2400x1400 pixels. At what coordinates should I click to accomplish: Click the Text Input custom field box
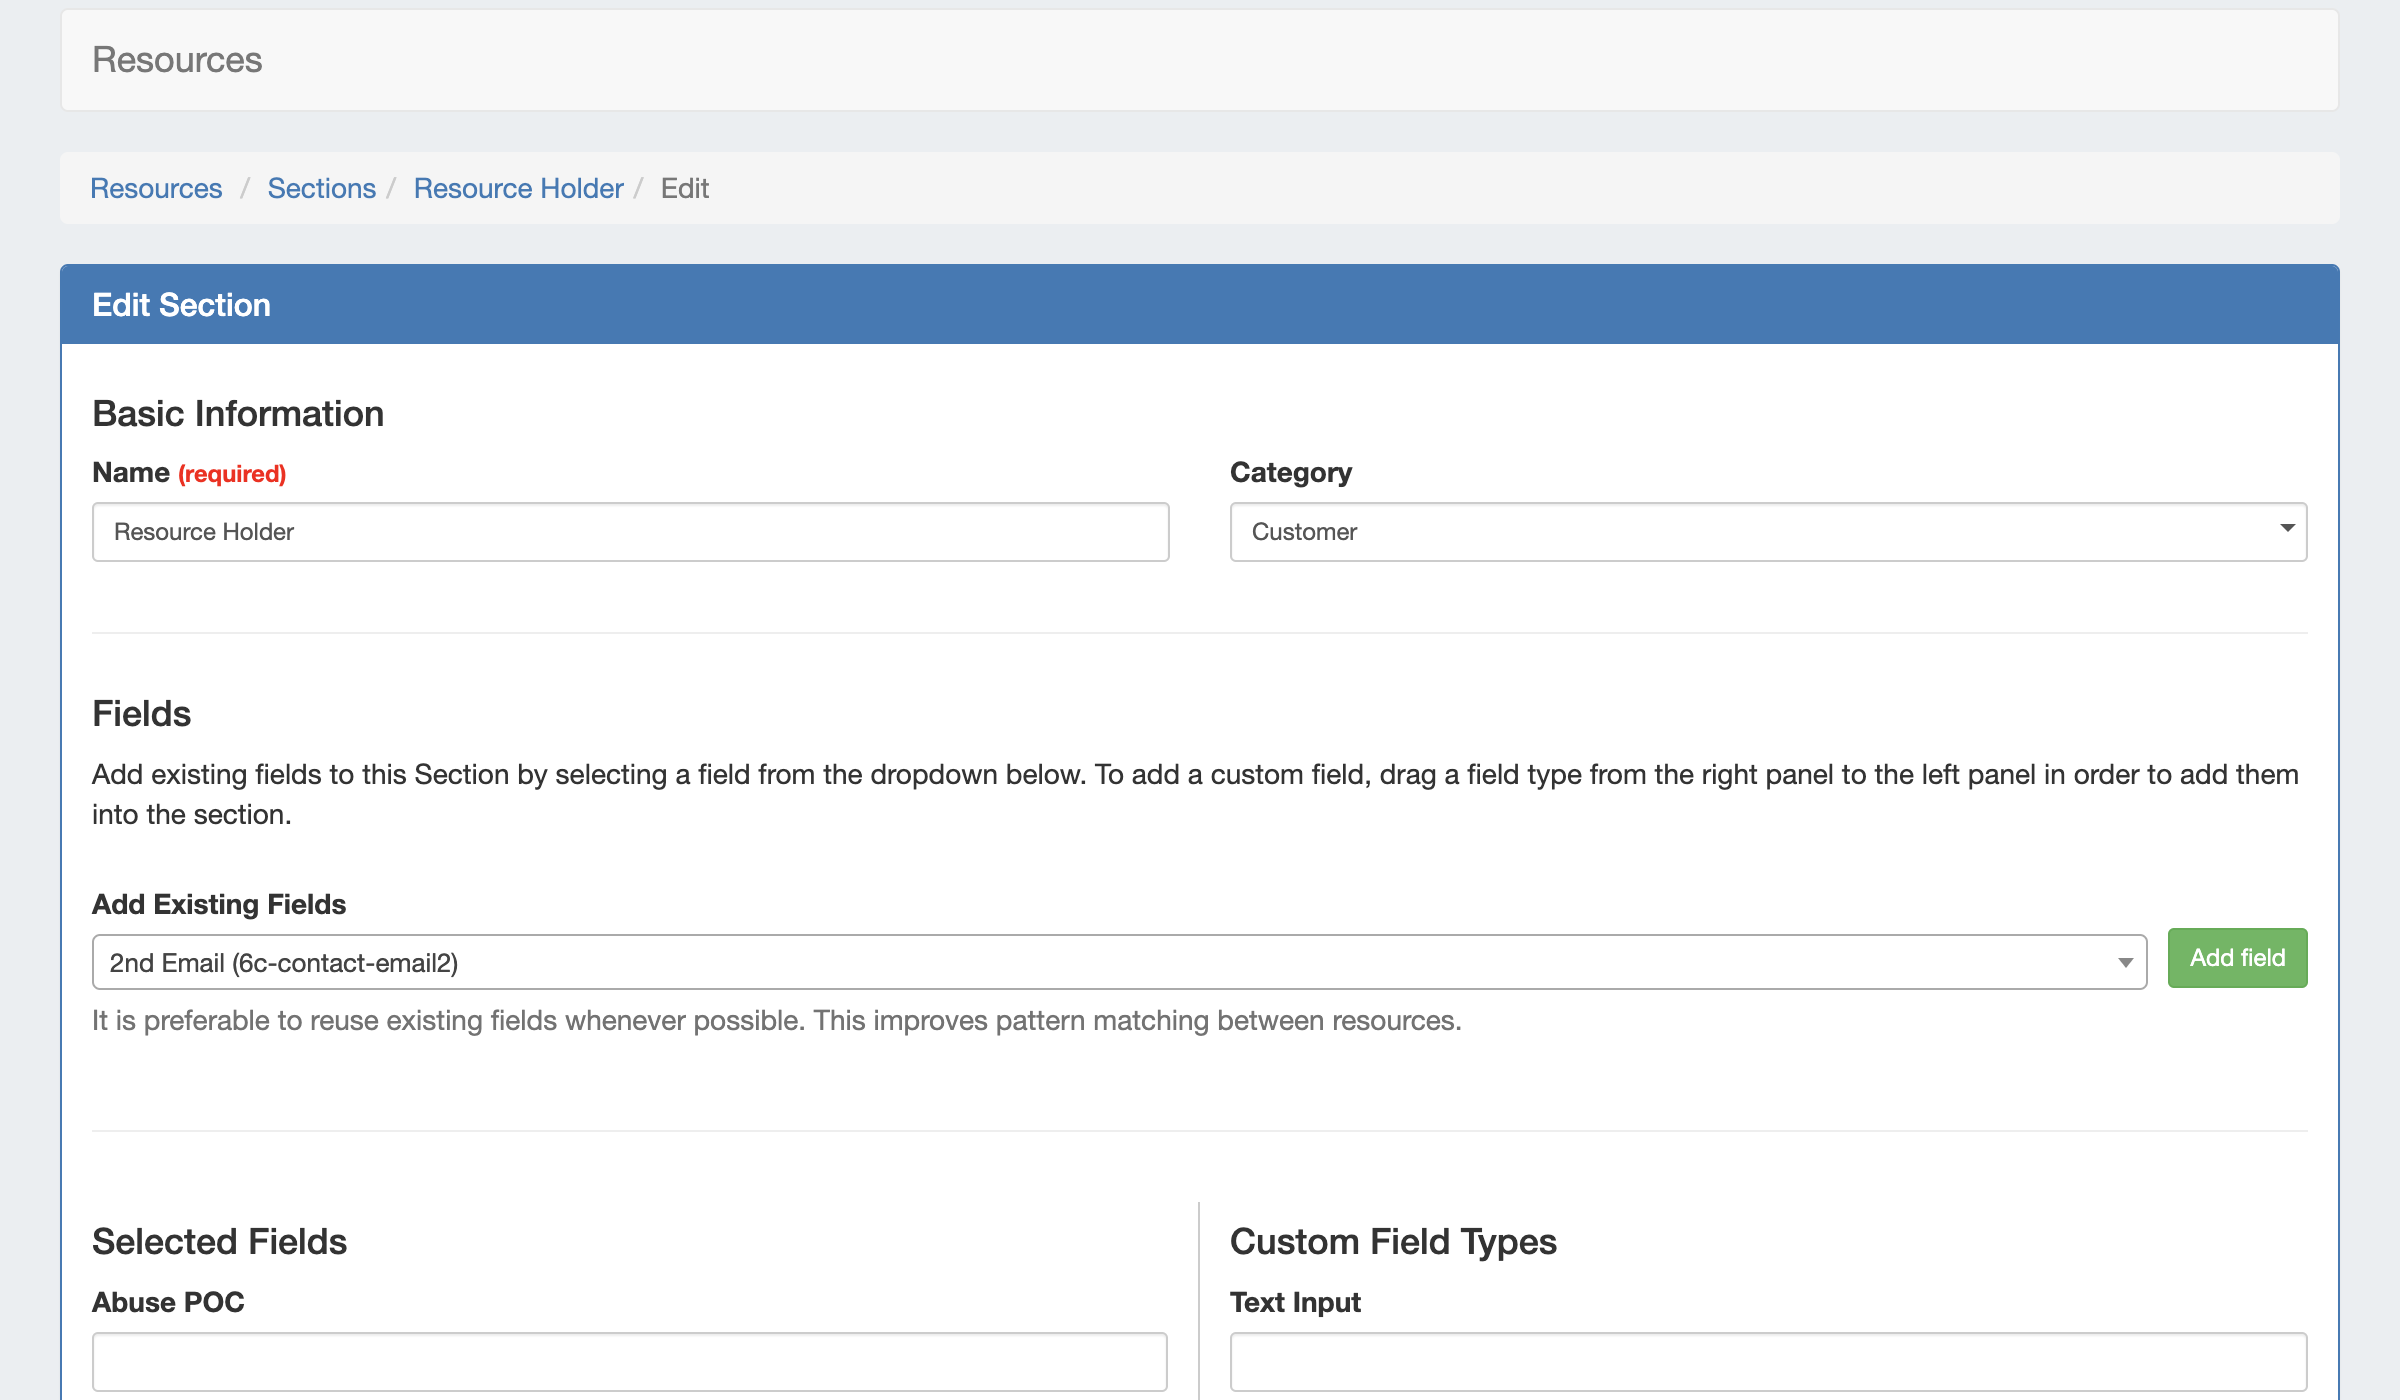[1768, 1362]
